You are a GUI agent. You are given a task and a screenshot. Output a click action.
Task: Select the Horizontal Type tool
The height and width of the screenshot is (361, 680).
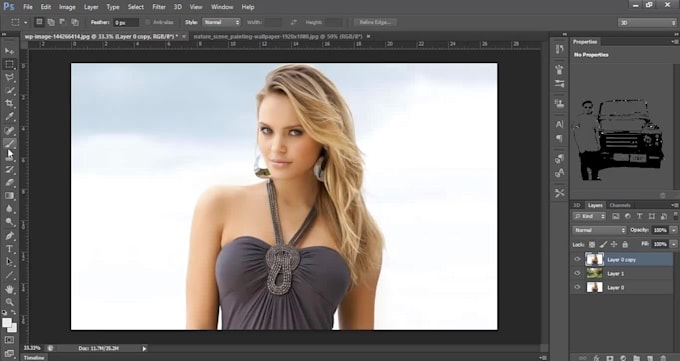10,249
